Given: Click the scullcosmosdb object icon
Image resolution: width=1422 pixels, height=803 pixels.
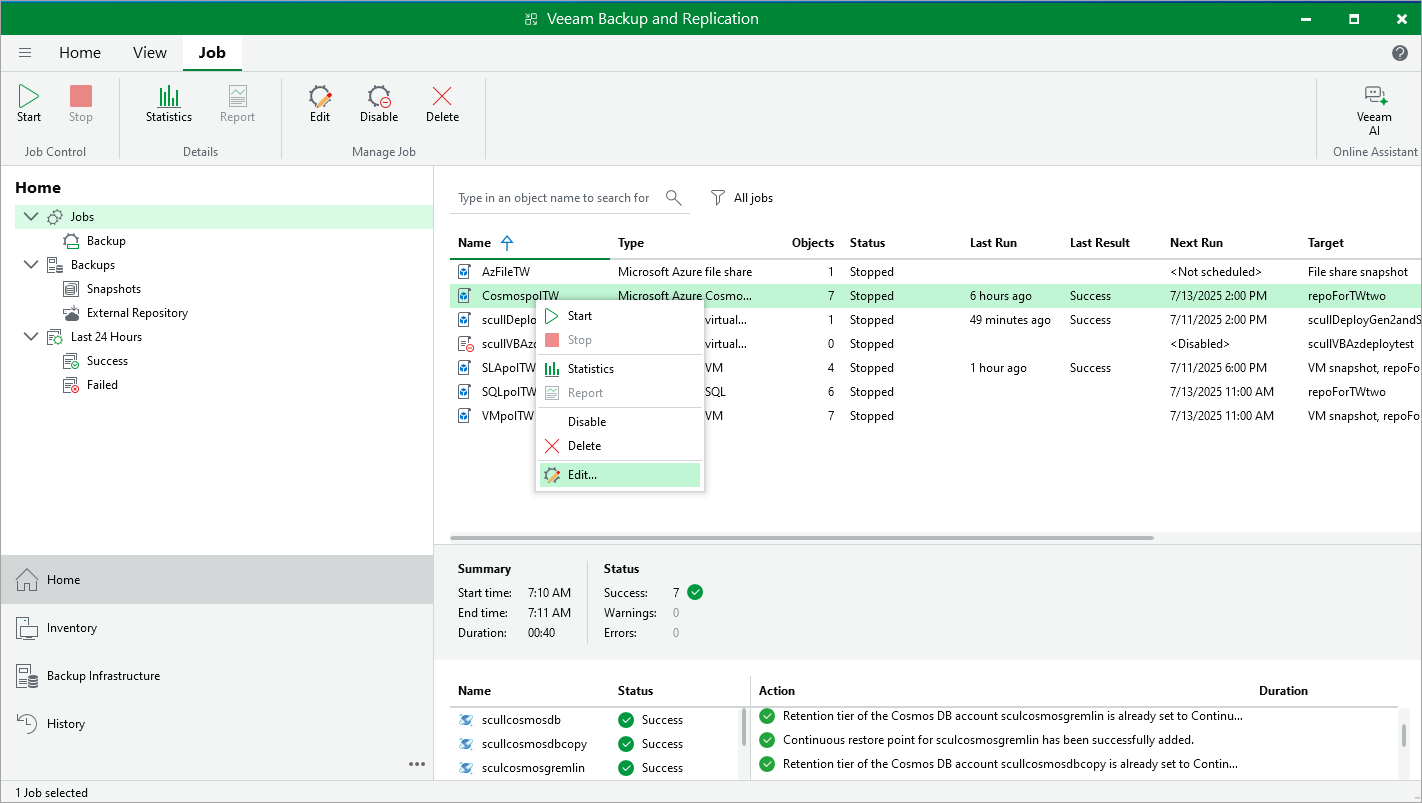Looking at the screenshot, I should coord(465,719).
